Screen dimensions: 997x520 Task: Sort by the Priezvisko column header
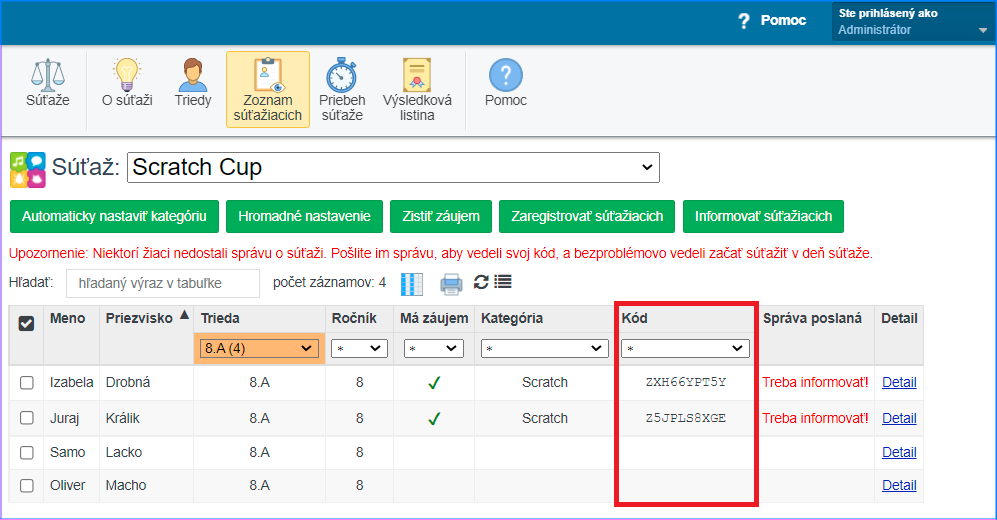tap(139, 318)
